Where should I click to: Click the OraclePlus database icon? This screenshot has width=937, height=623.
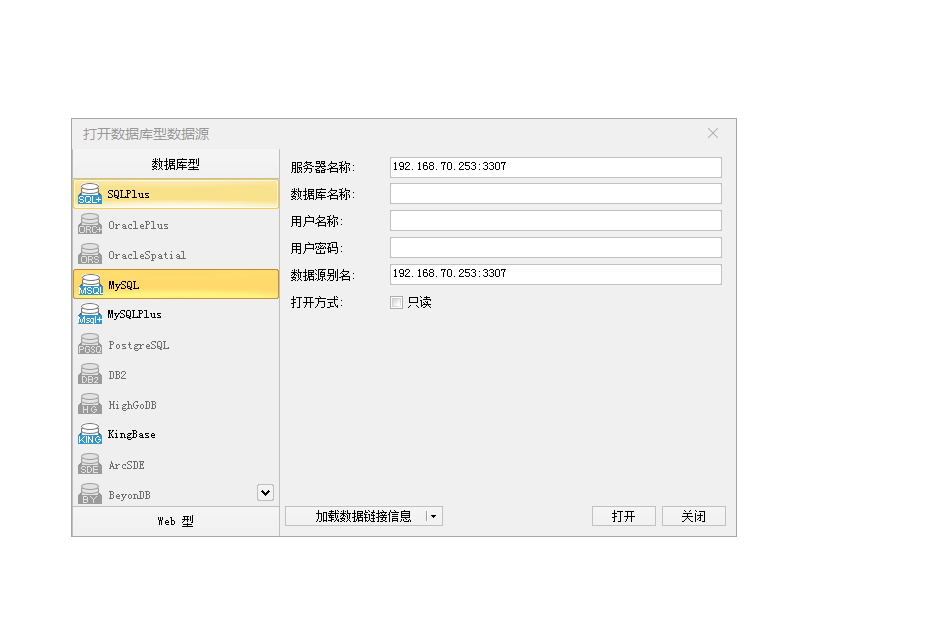[90, 224]
